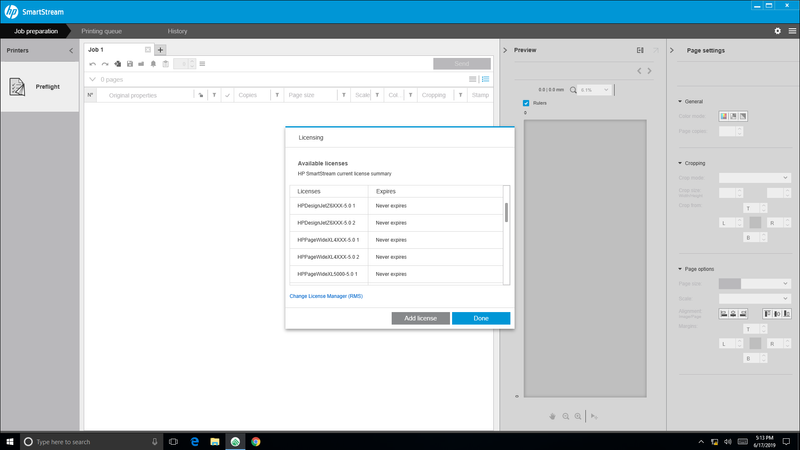
Task: Click the disabled Send button
Action: point(462,64)
